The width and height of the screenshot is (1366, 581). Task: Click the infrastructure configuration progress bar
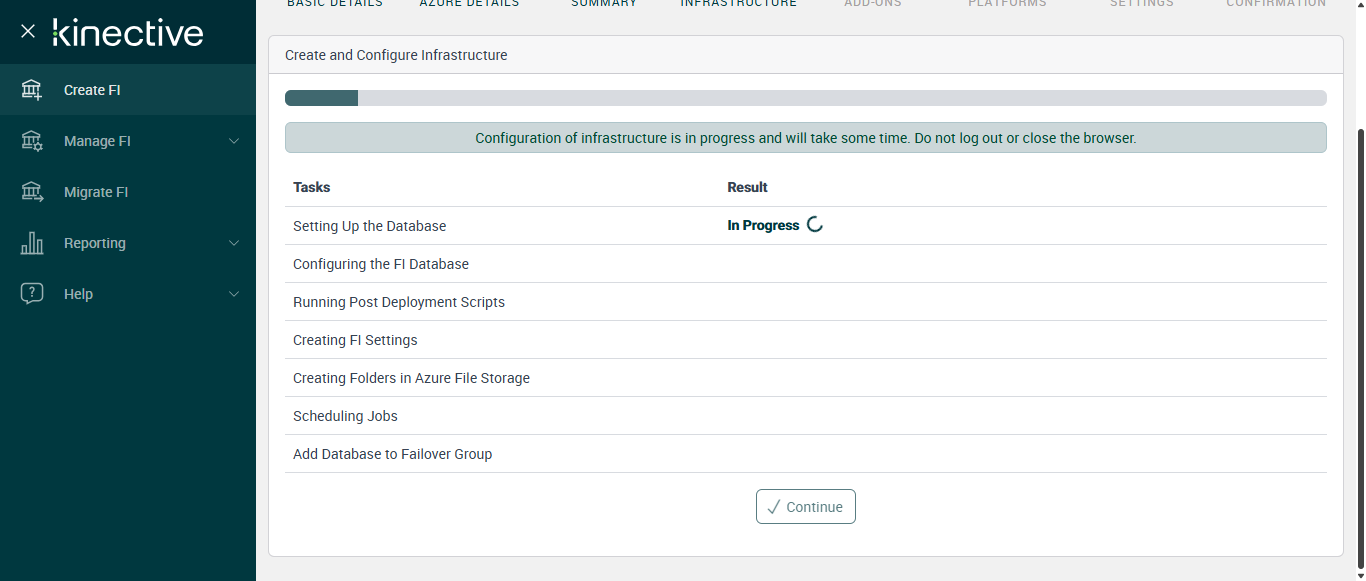click(x=805, y=98)
